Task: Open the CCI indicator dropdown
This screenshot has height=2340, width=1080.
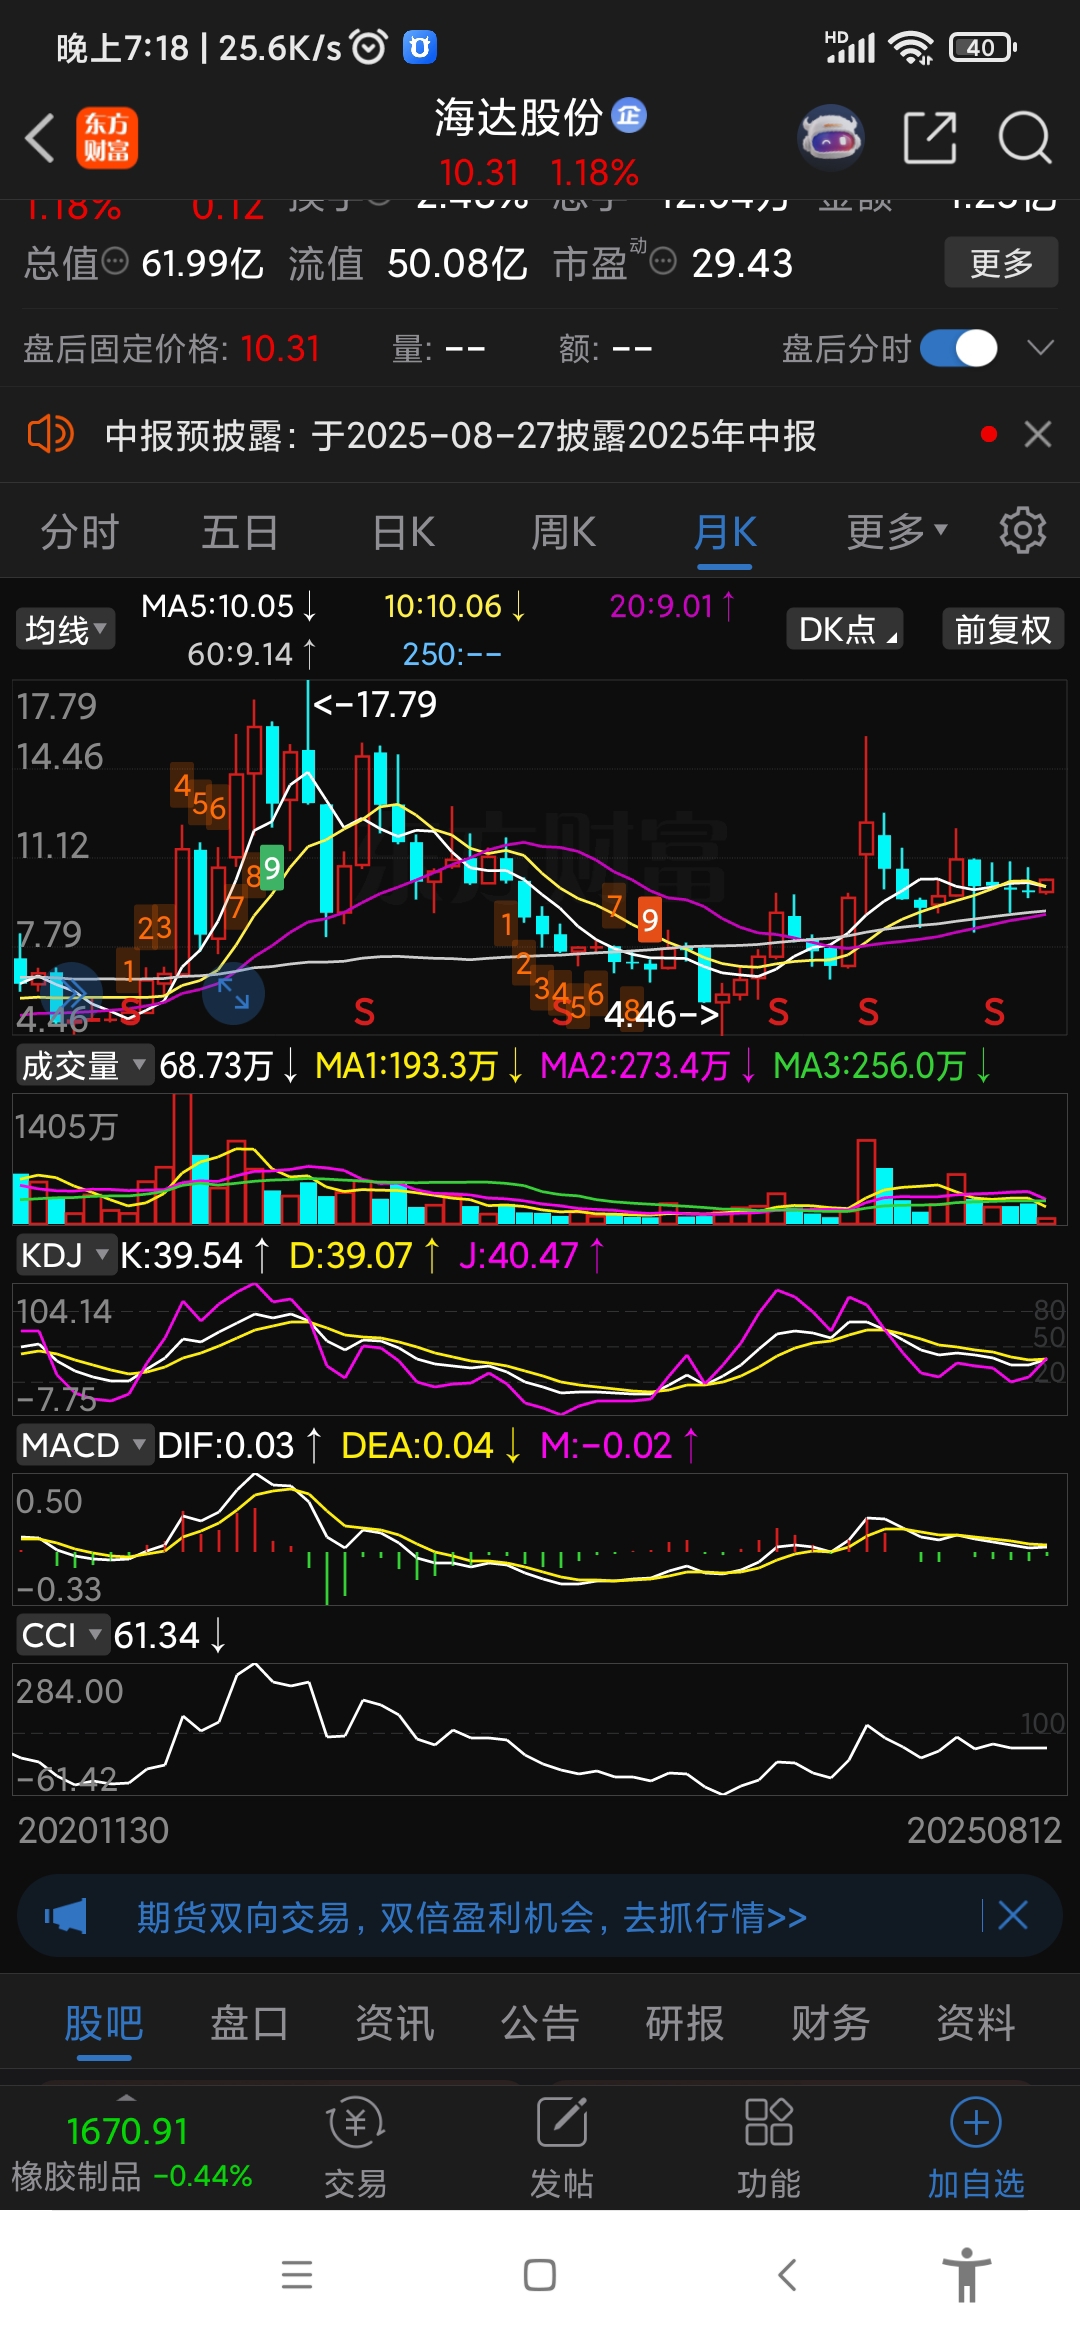Action: (x=61, y=1635)
